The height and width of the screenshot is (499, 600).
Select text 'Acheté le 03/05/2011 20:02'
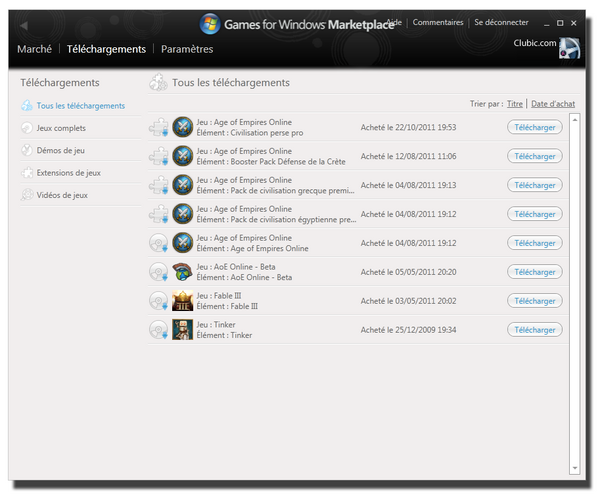tap(408, 301)
